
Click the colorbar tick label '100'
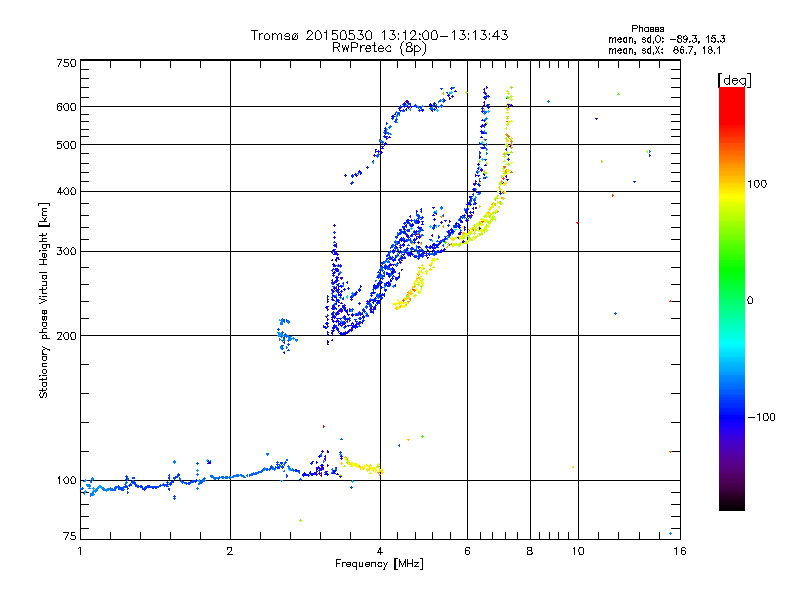[757, 184]
